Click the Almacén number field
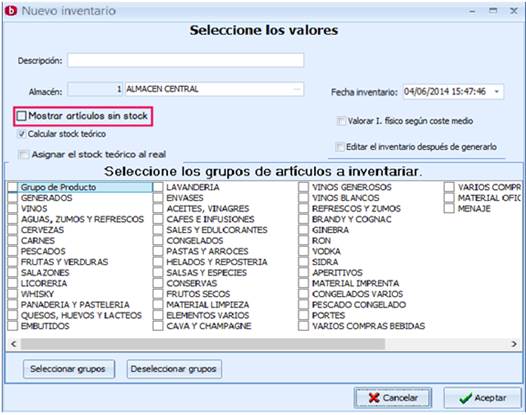 (x=95, y=89)
